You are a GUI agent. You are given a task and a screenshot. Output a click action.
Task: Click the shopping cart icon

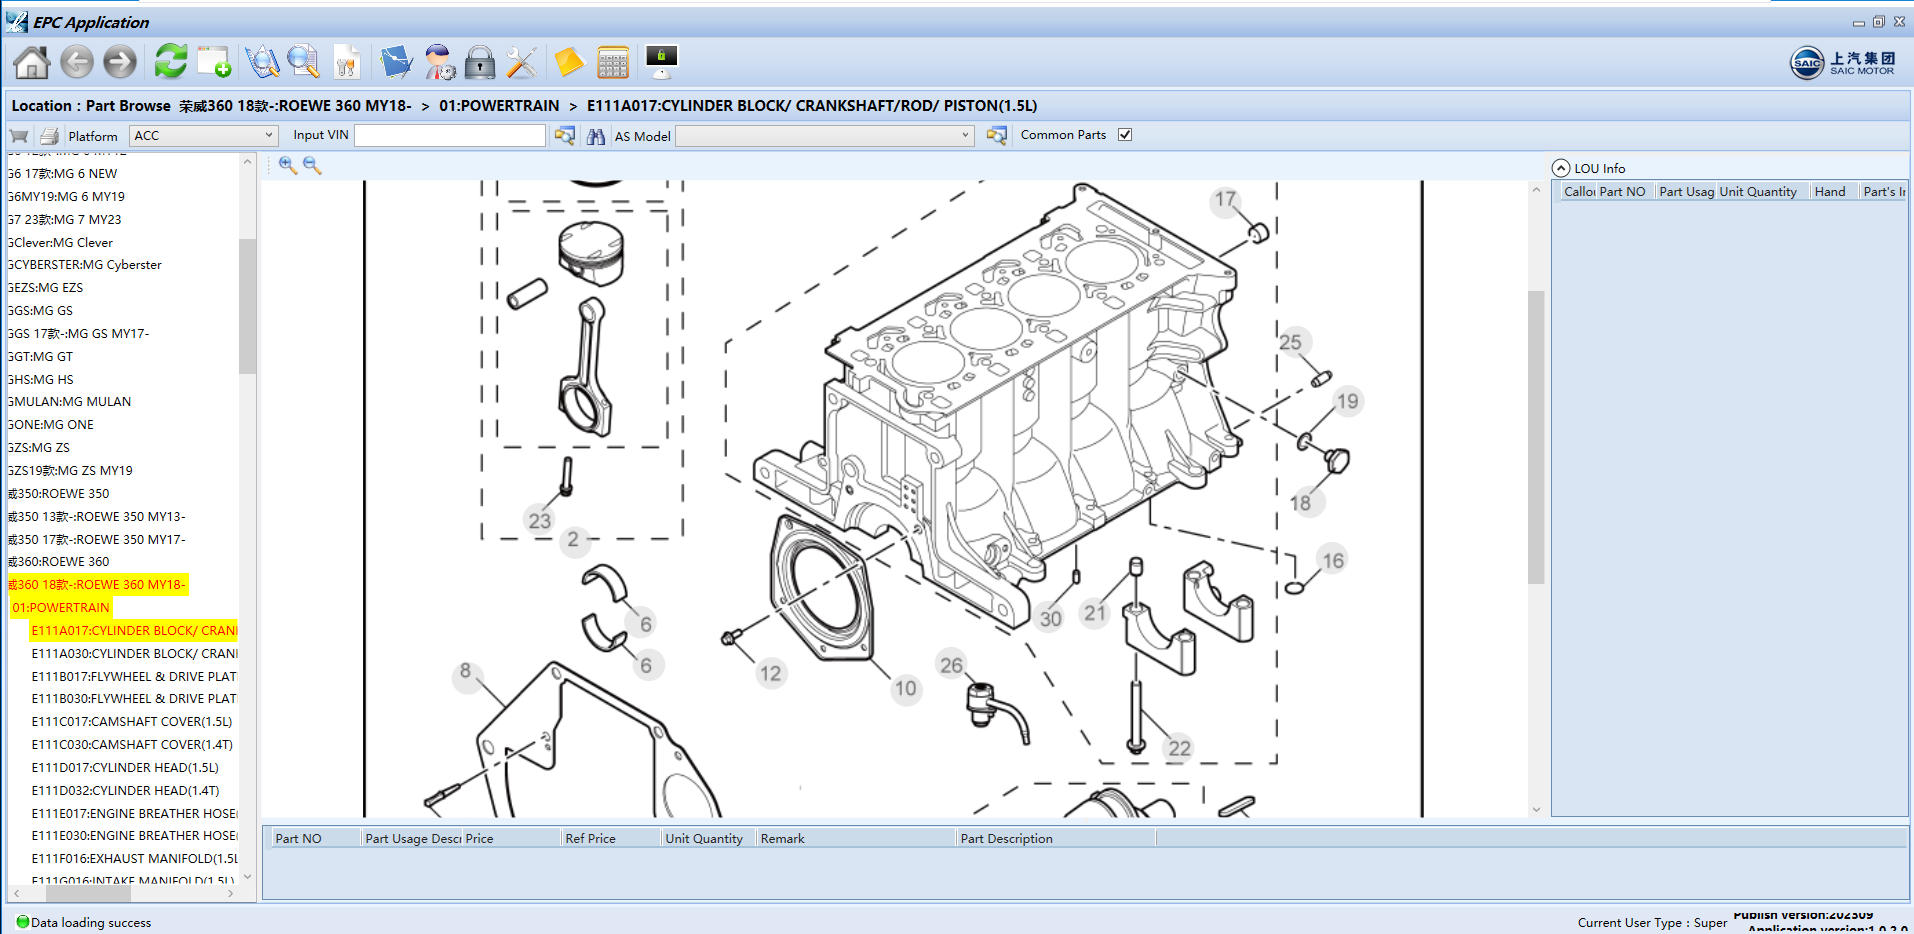pyautogui.click(x=18, y=135)
